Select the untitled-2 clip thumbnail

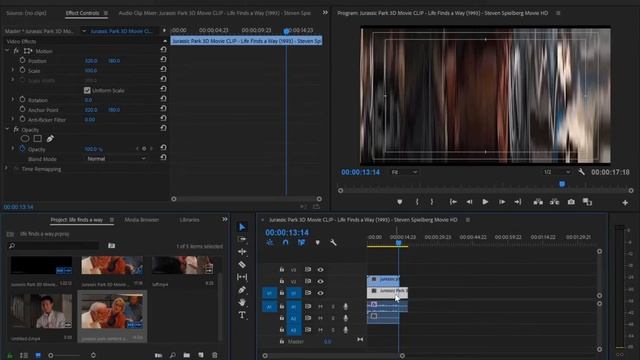pos(41,312)
